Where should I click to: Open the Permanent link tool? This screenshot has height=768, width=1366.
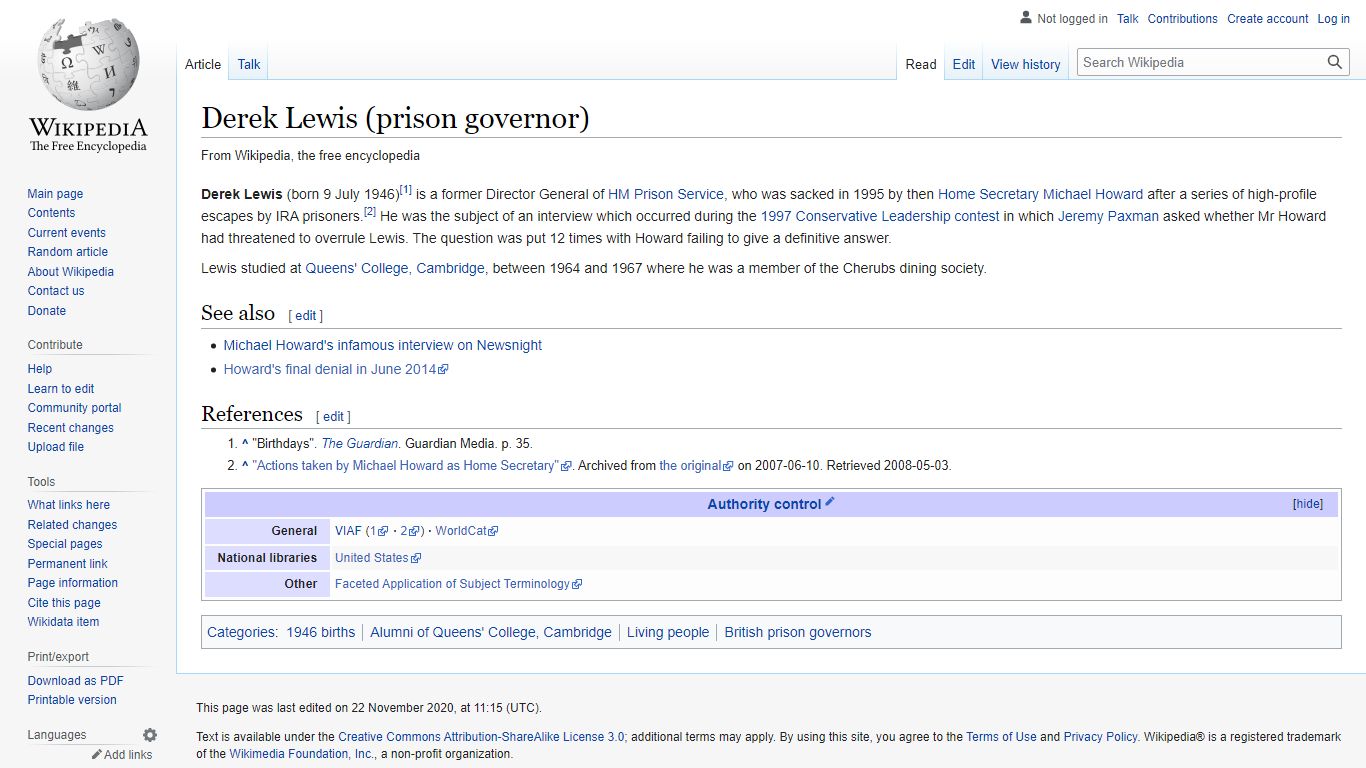(67, 564)
